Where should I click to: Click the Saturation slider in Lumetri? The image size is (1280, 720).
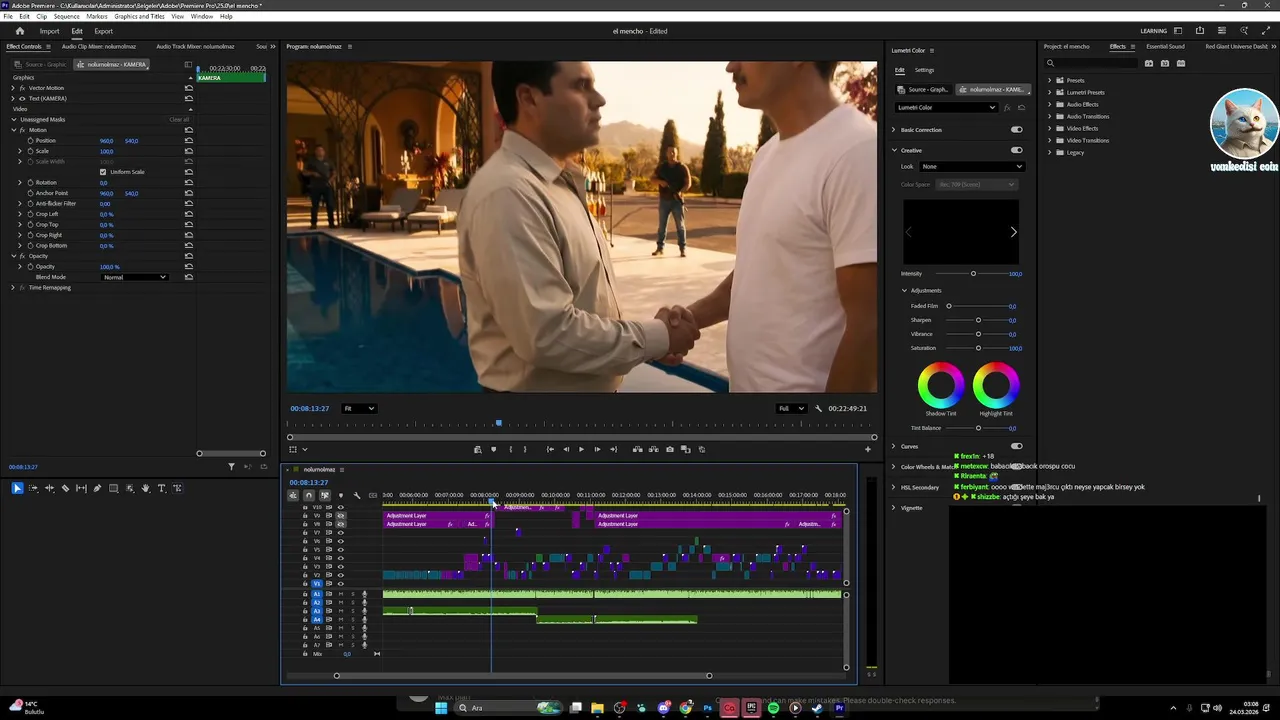(978, 348)
